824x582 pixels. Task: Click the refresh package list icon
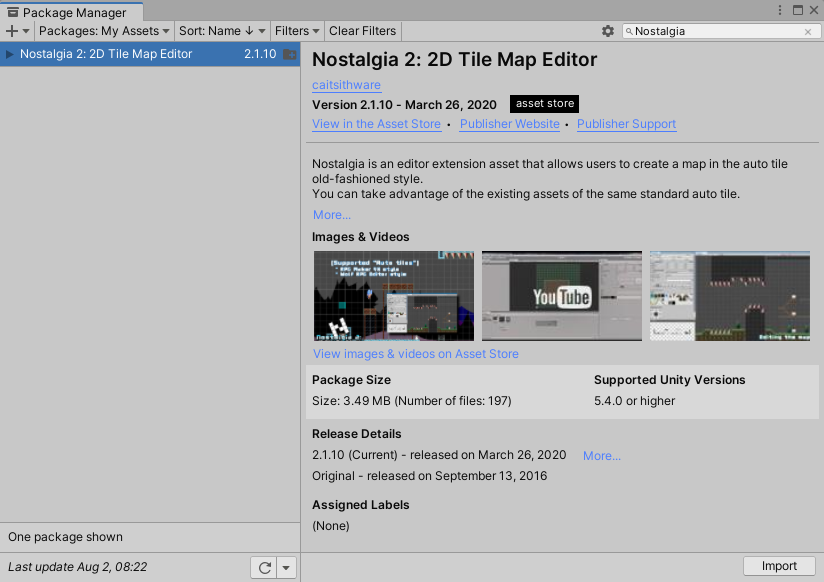click(x=264, y=567)
